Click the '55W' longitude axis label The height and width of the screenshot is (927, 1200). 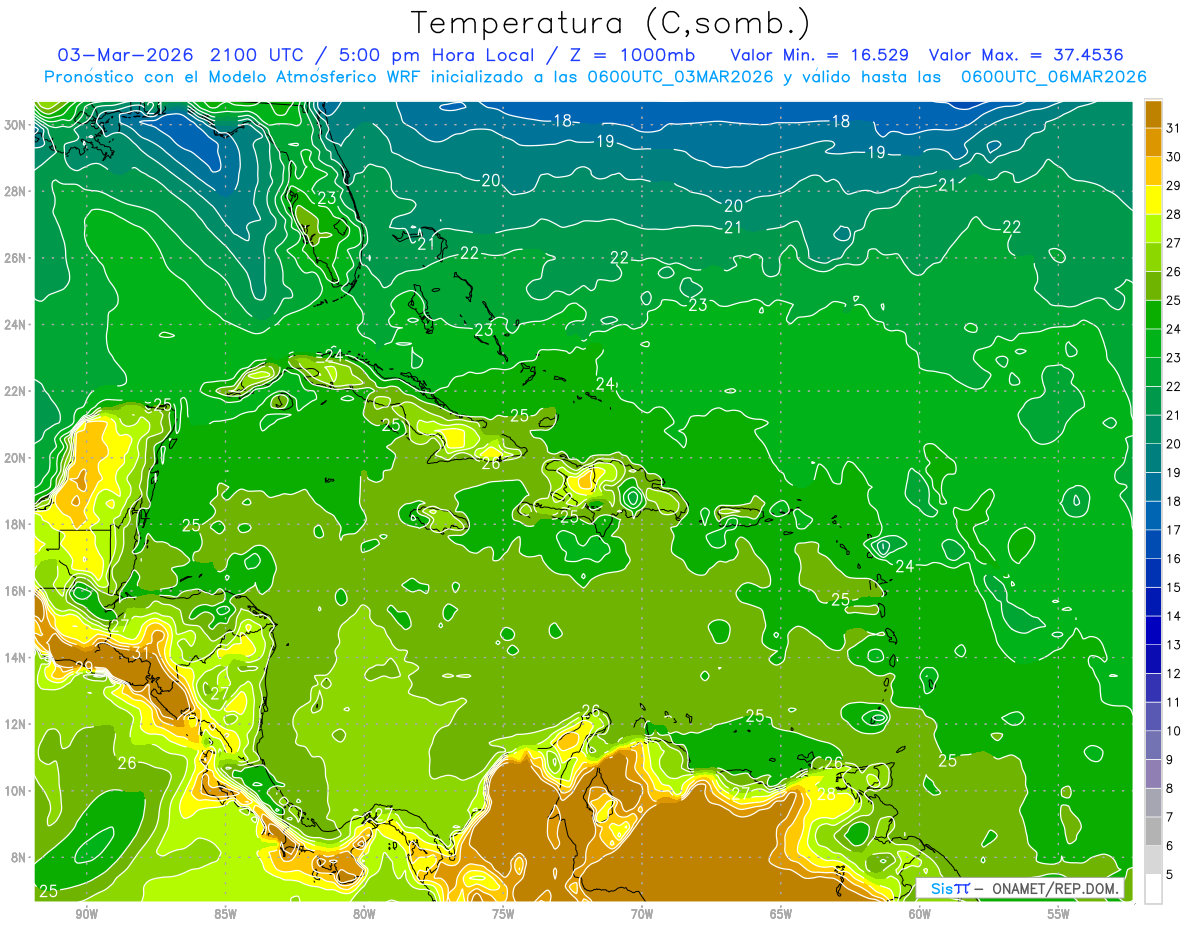click(1059, 914)
